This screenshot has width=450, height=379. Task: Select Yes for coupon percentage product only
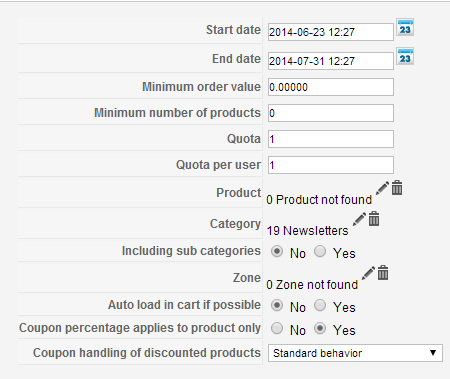320,329
